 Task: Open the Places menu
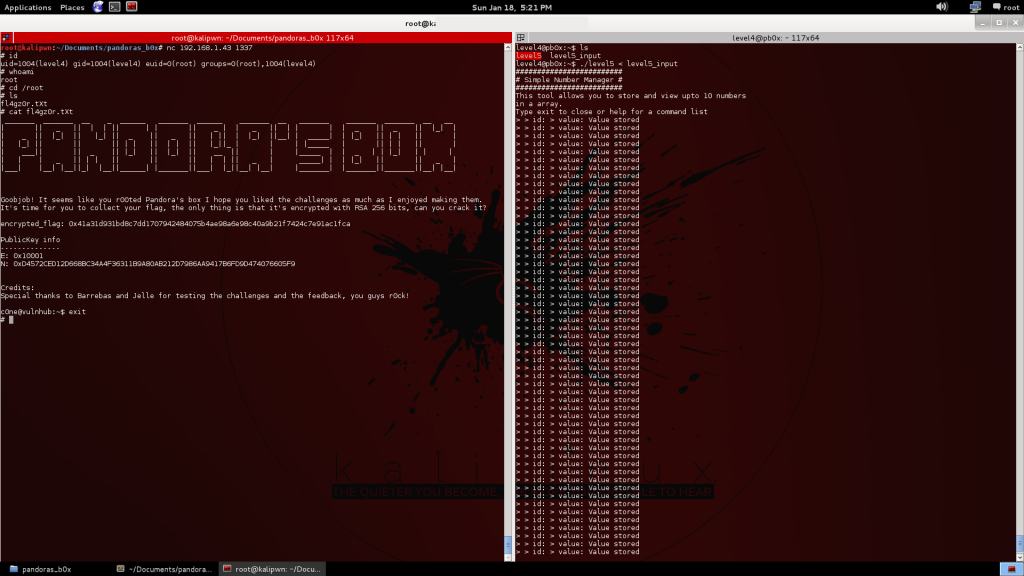pyautogui.click(x=72, y=7)
